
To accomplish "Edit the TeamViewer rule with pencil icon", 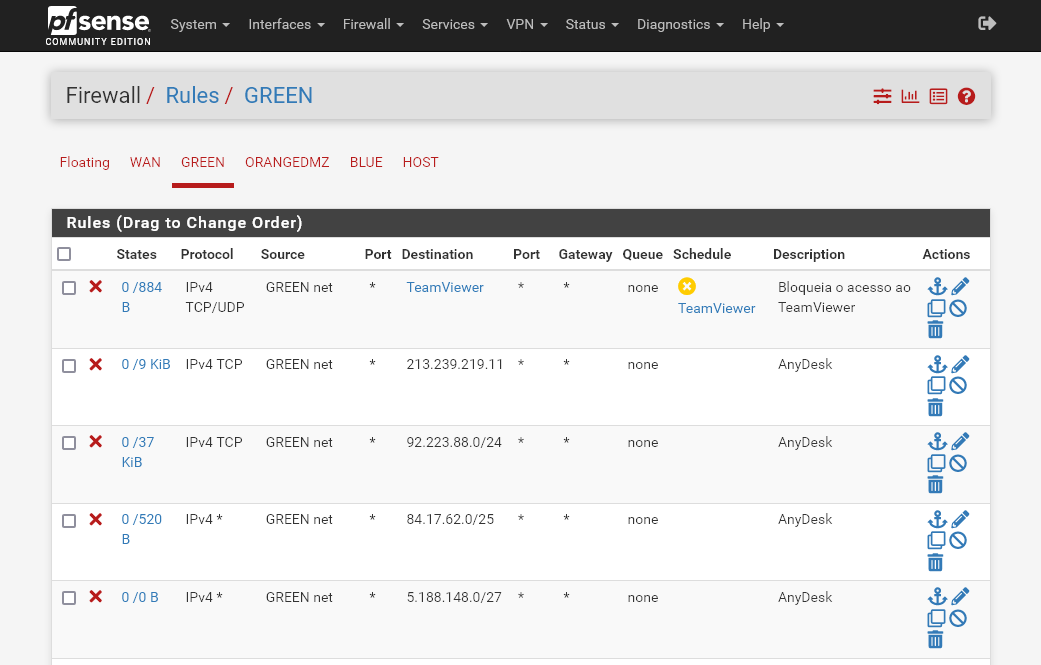I will point(960,287).
